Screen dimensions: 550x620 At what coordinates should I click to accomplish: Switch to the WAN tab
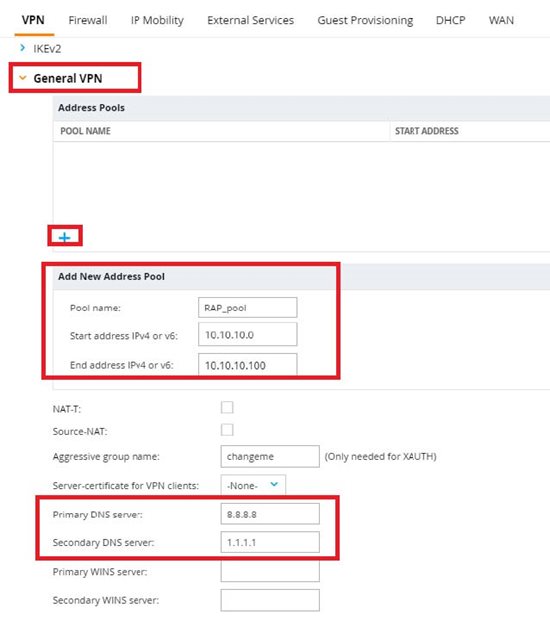501,20
